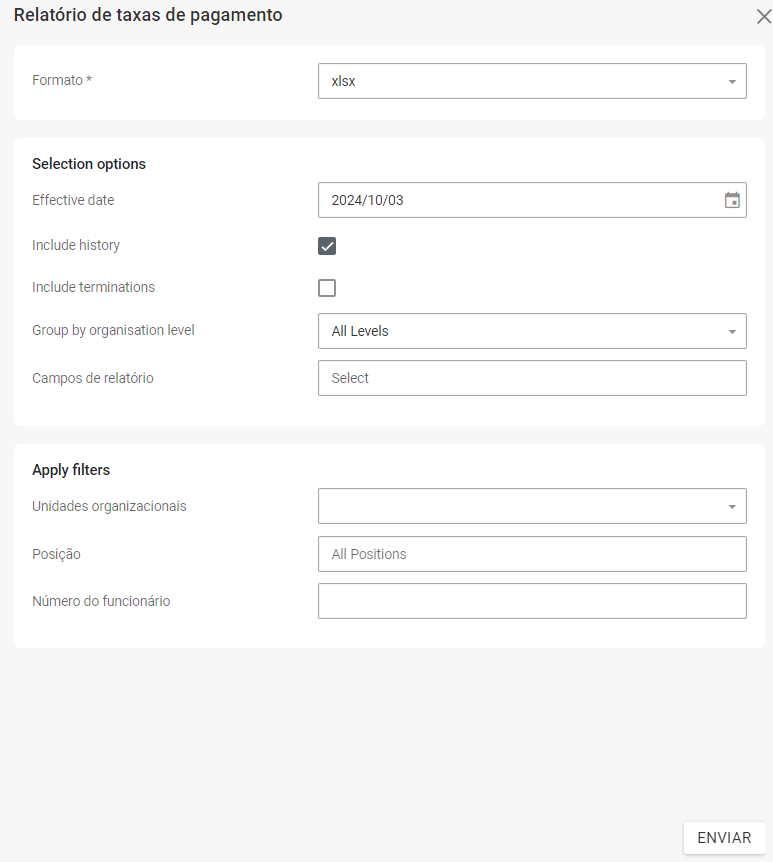
Task: Enable the Include terminations checkbox
Action: pos(327,288)
